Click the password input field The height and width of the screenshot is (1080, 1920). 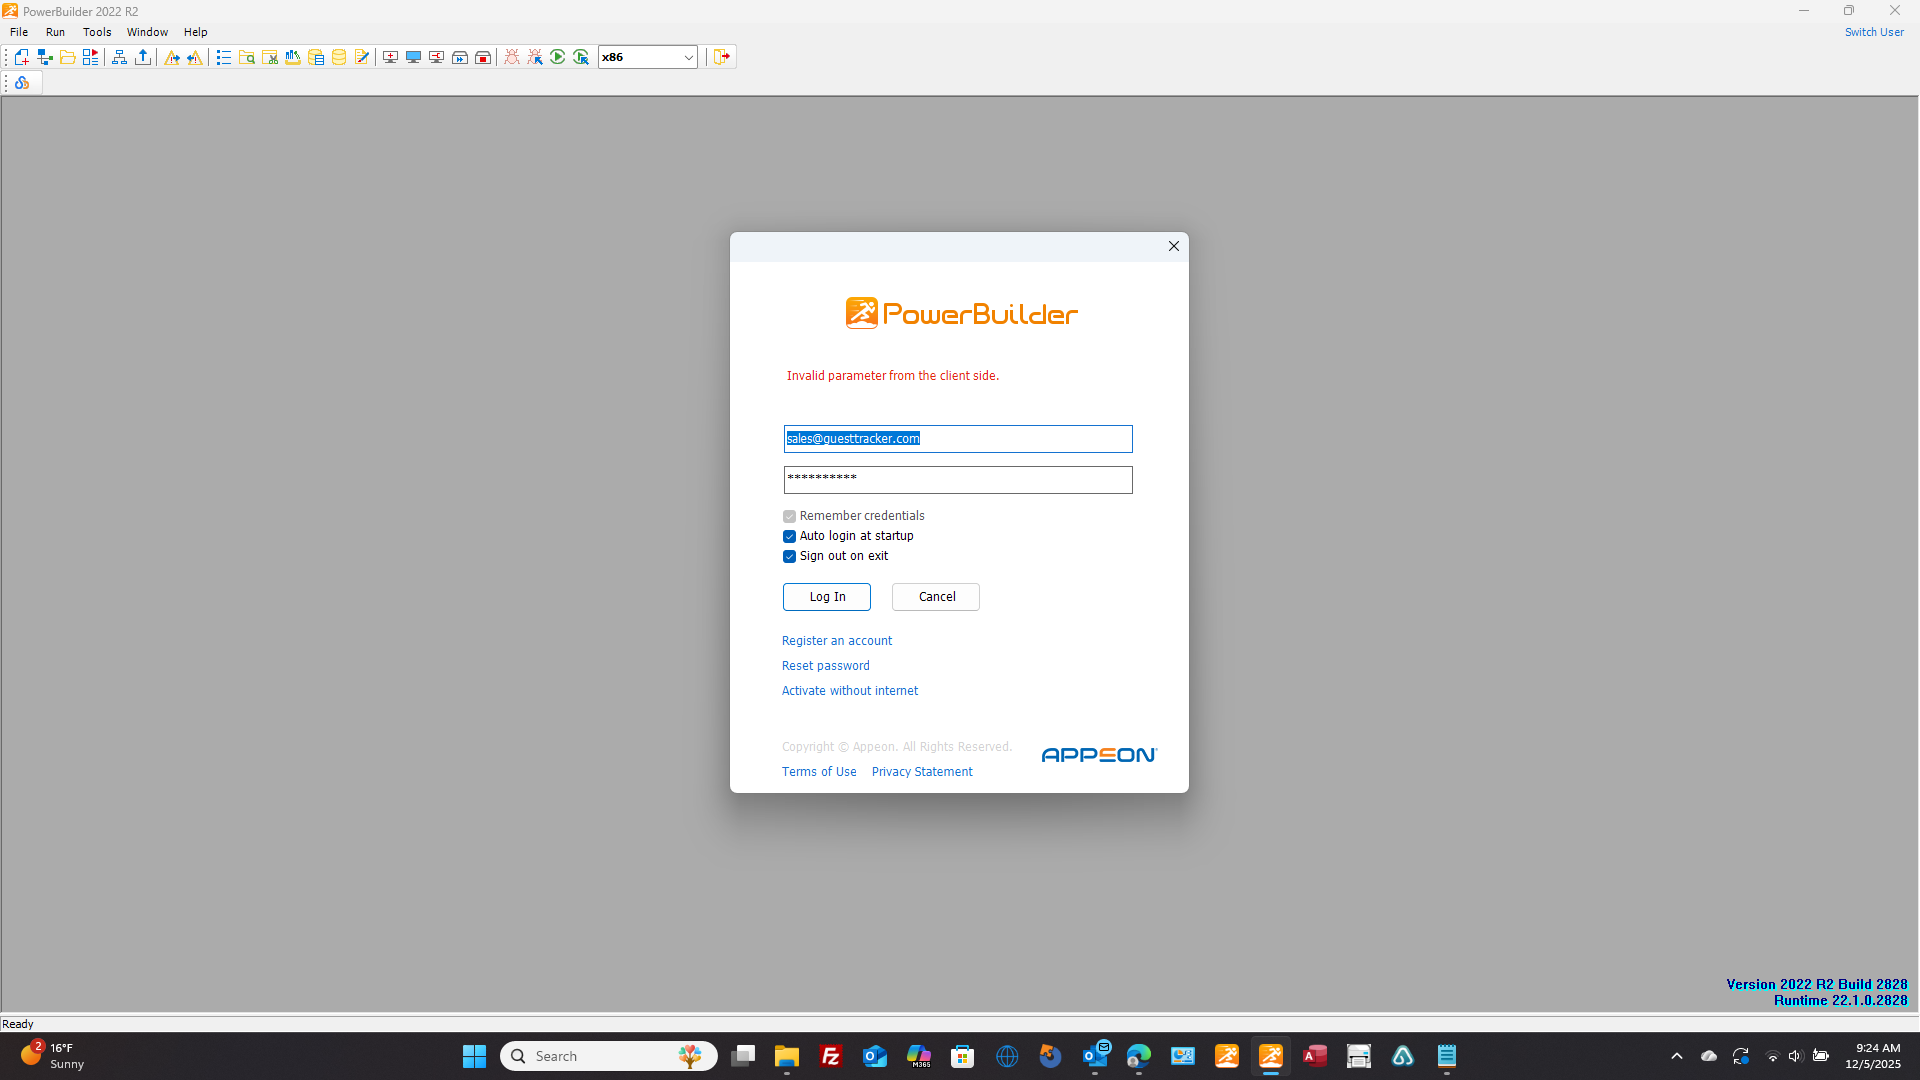957,480
